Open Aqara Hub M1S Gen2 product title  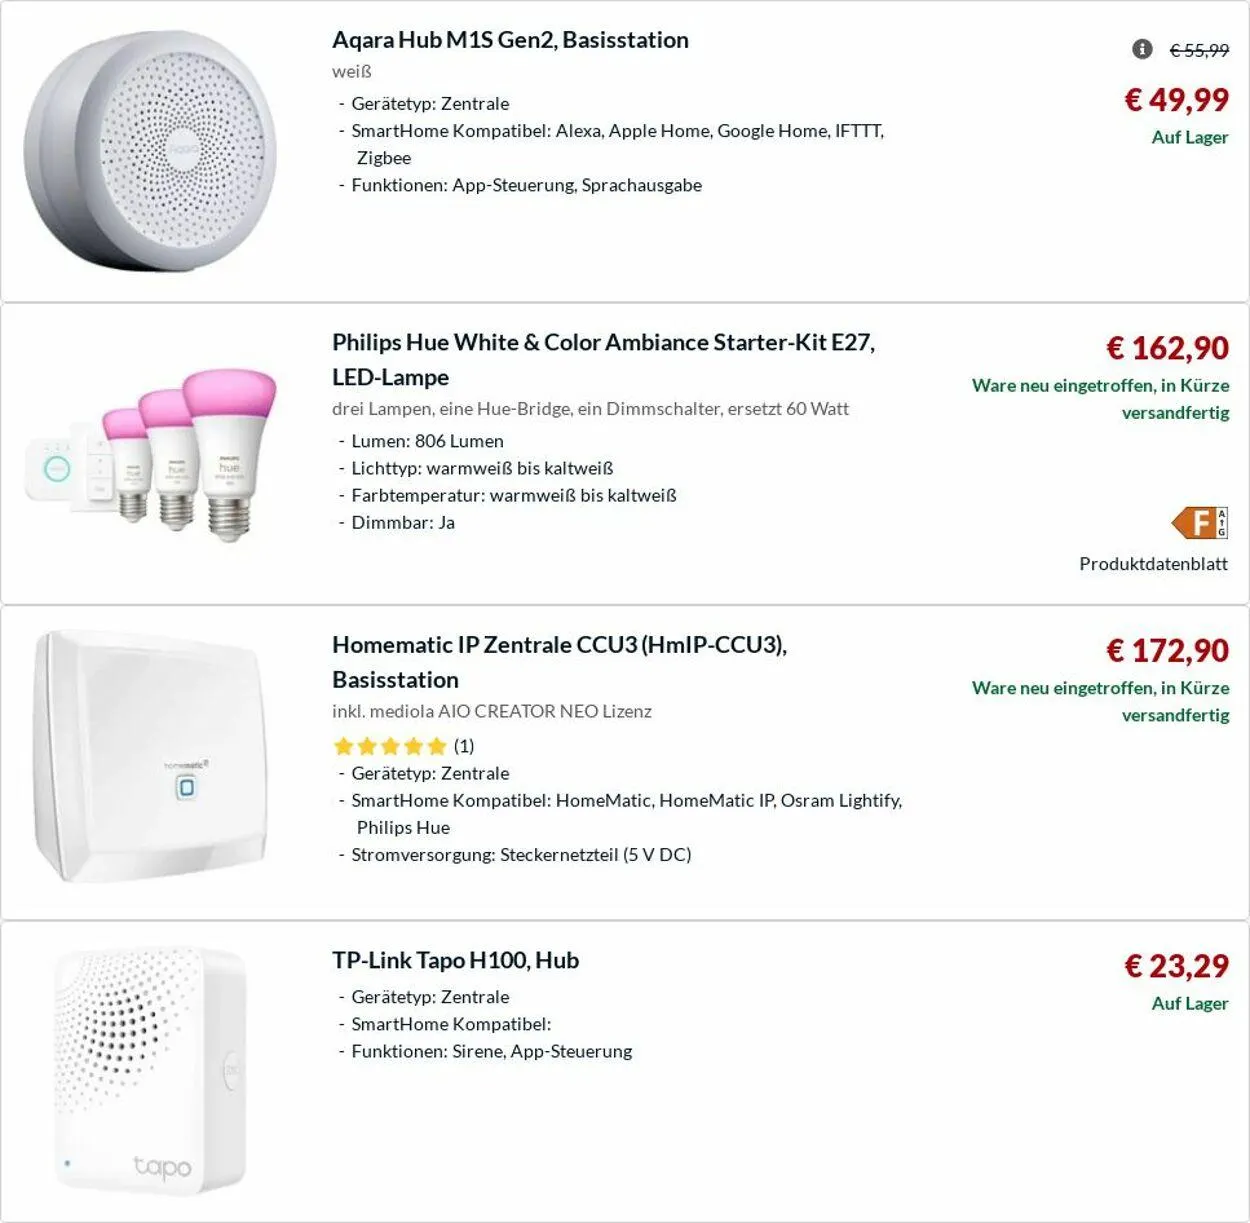510,40
